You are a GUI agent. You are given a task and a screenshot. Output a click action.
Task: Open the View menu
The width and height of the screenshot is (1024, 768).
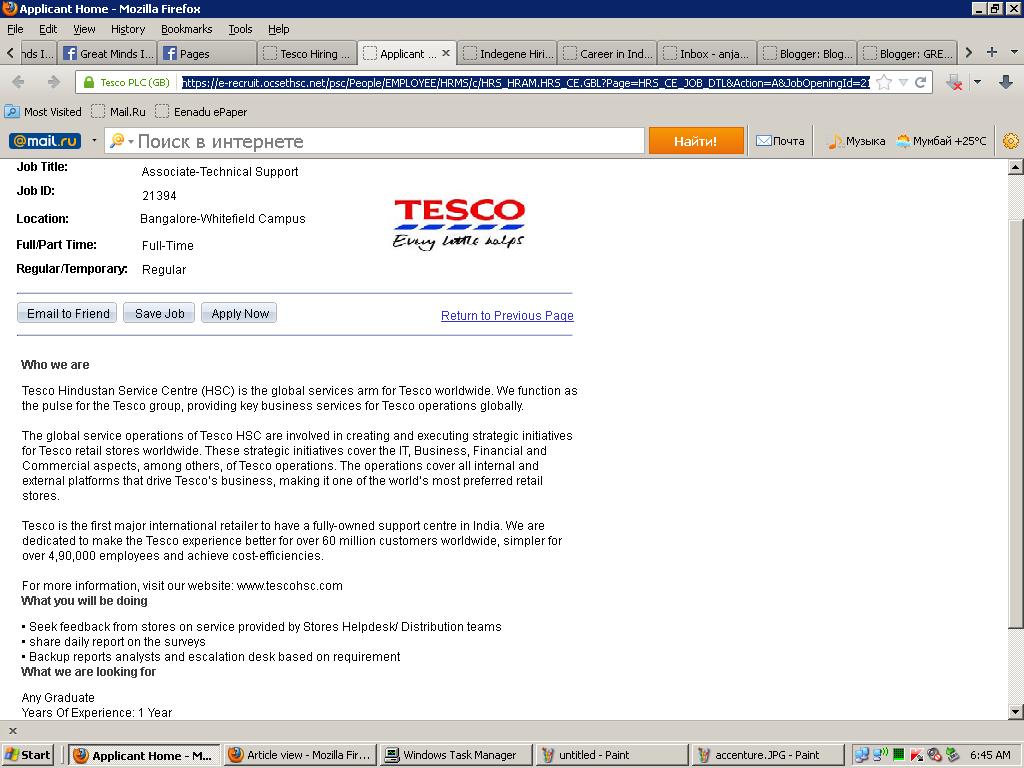(84, 29)
